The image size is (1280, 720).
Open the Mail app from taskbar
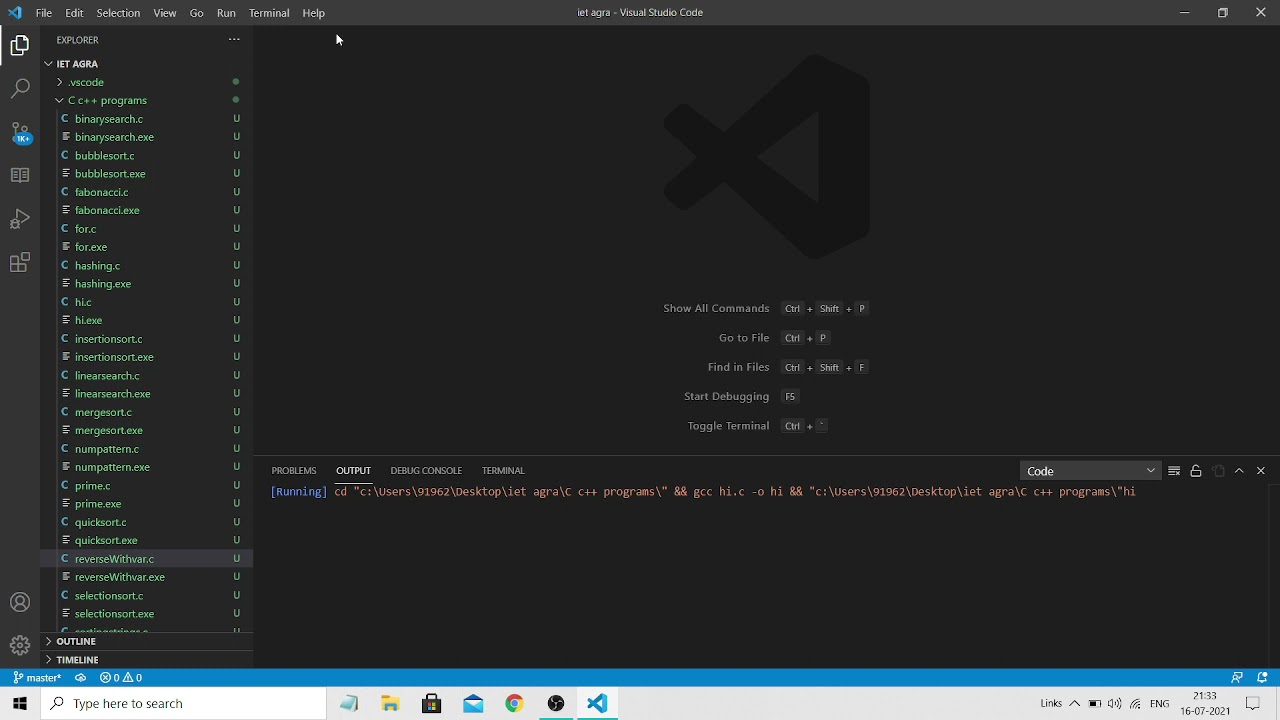coord(473,704)
